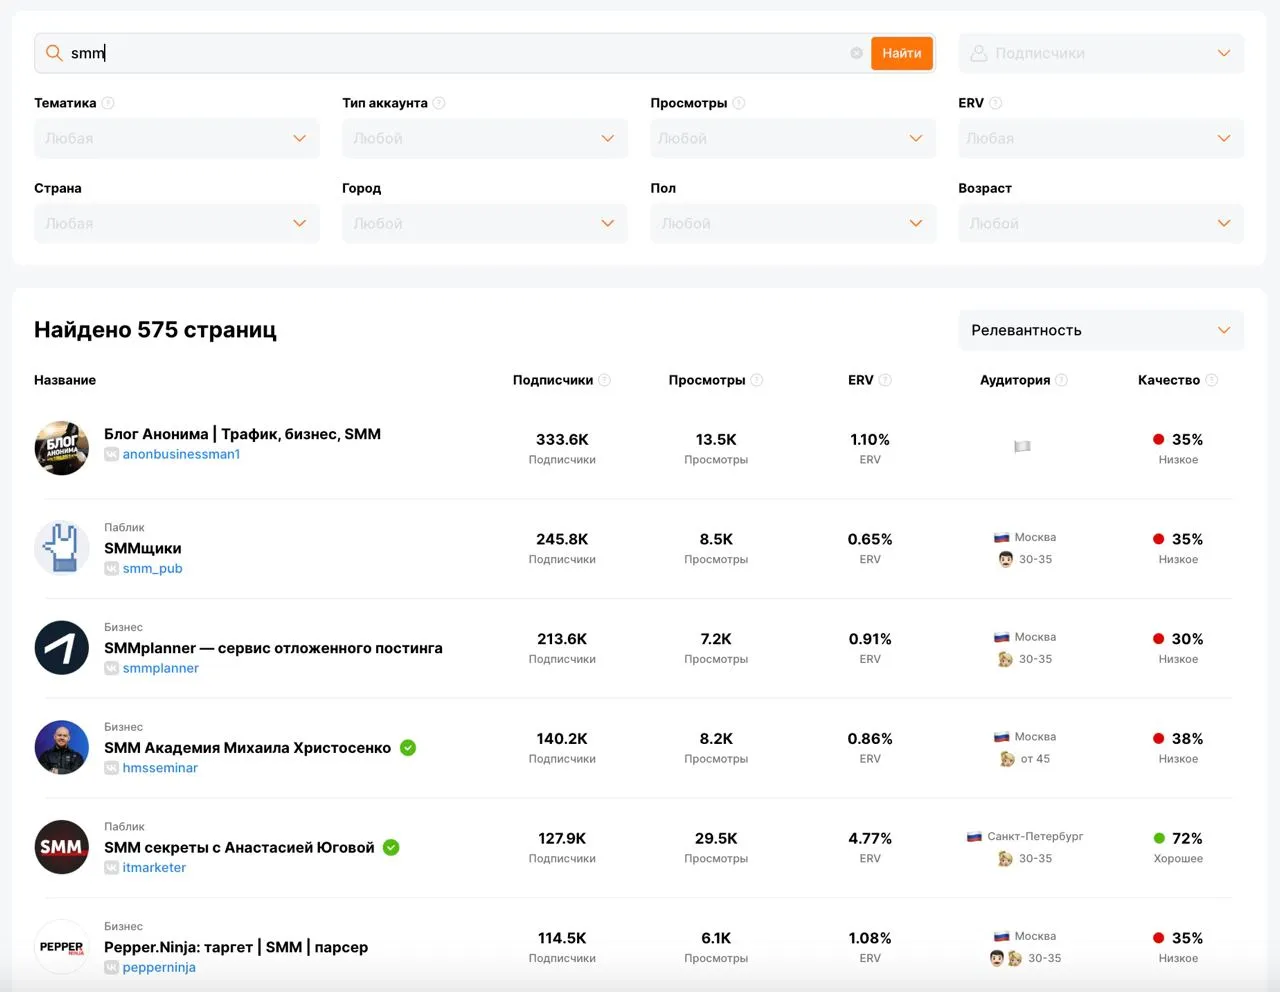Viewport: 1280px width, 992px height.
Task: Open the pepperninja link
Action: pos(159,967)
